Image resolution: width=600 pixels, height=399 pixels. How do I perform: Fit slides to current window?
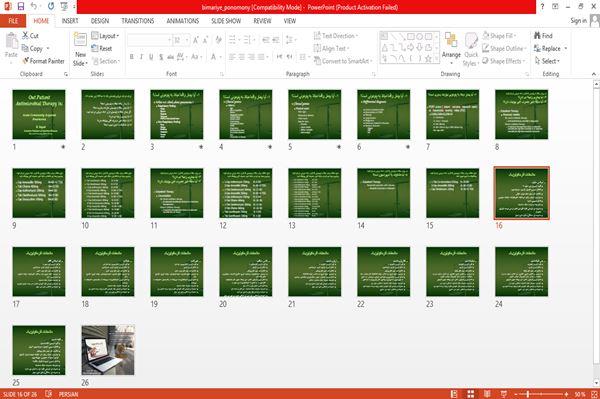(x=594, y=394)
